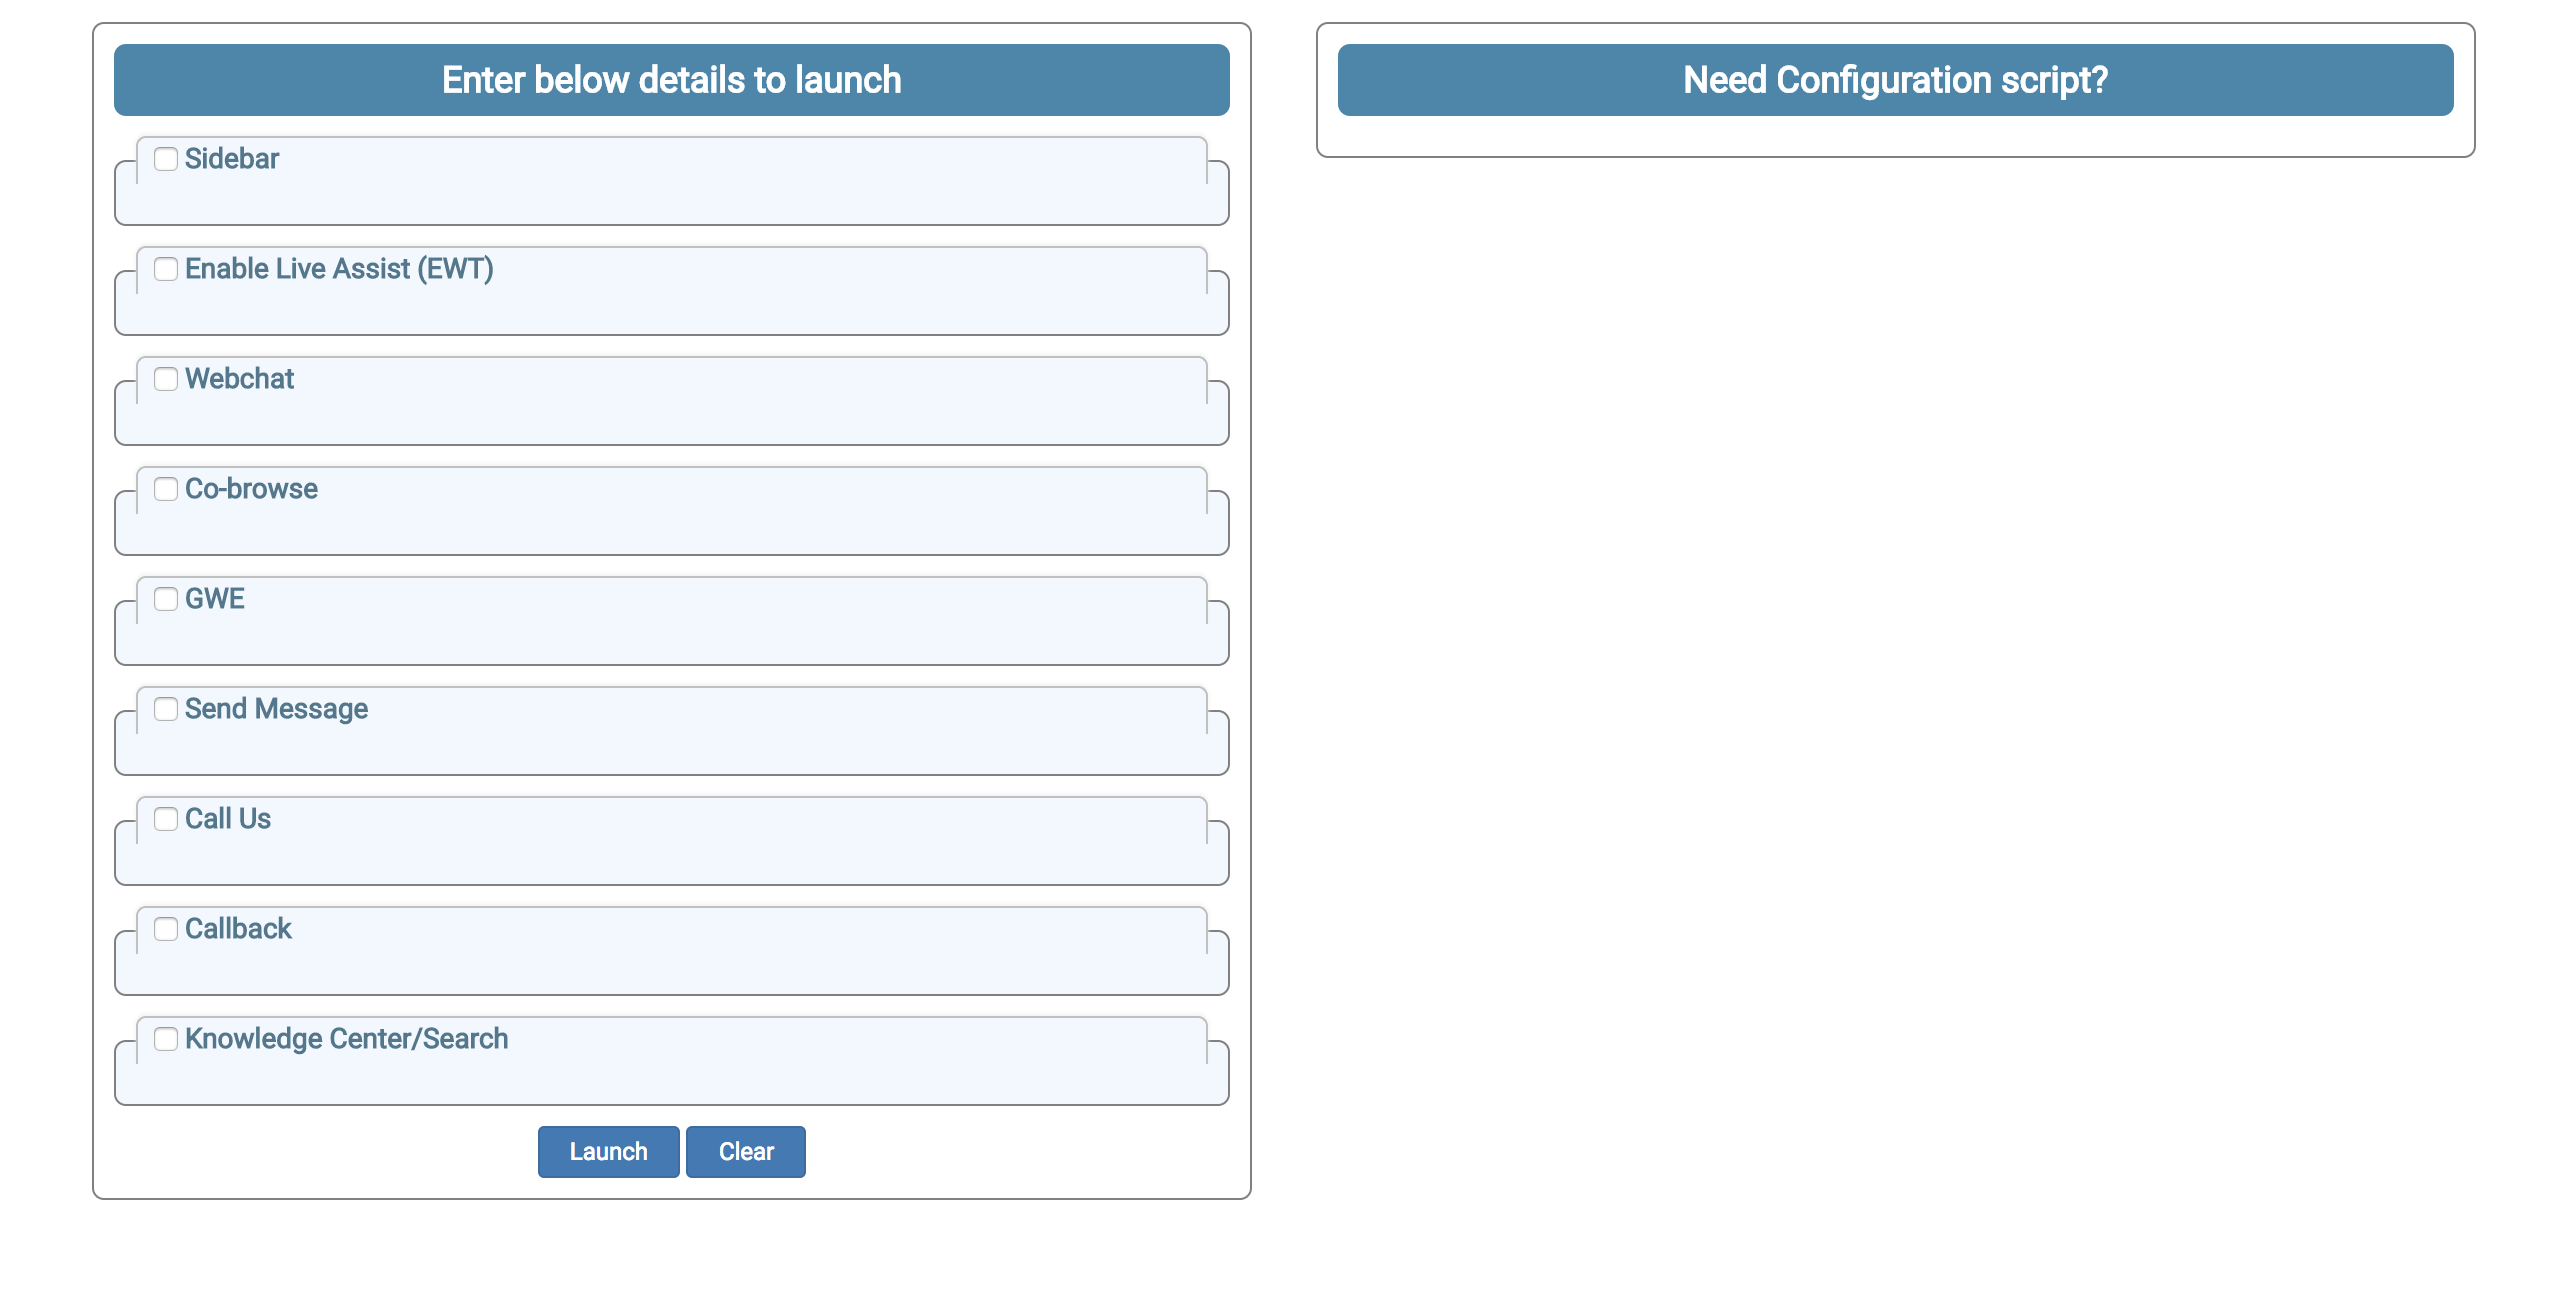Click the Sidebar label text
The image size is (2564, 1294).
(232, 159)
